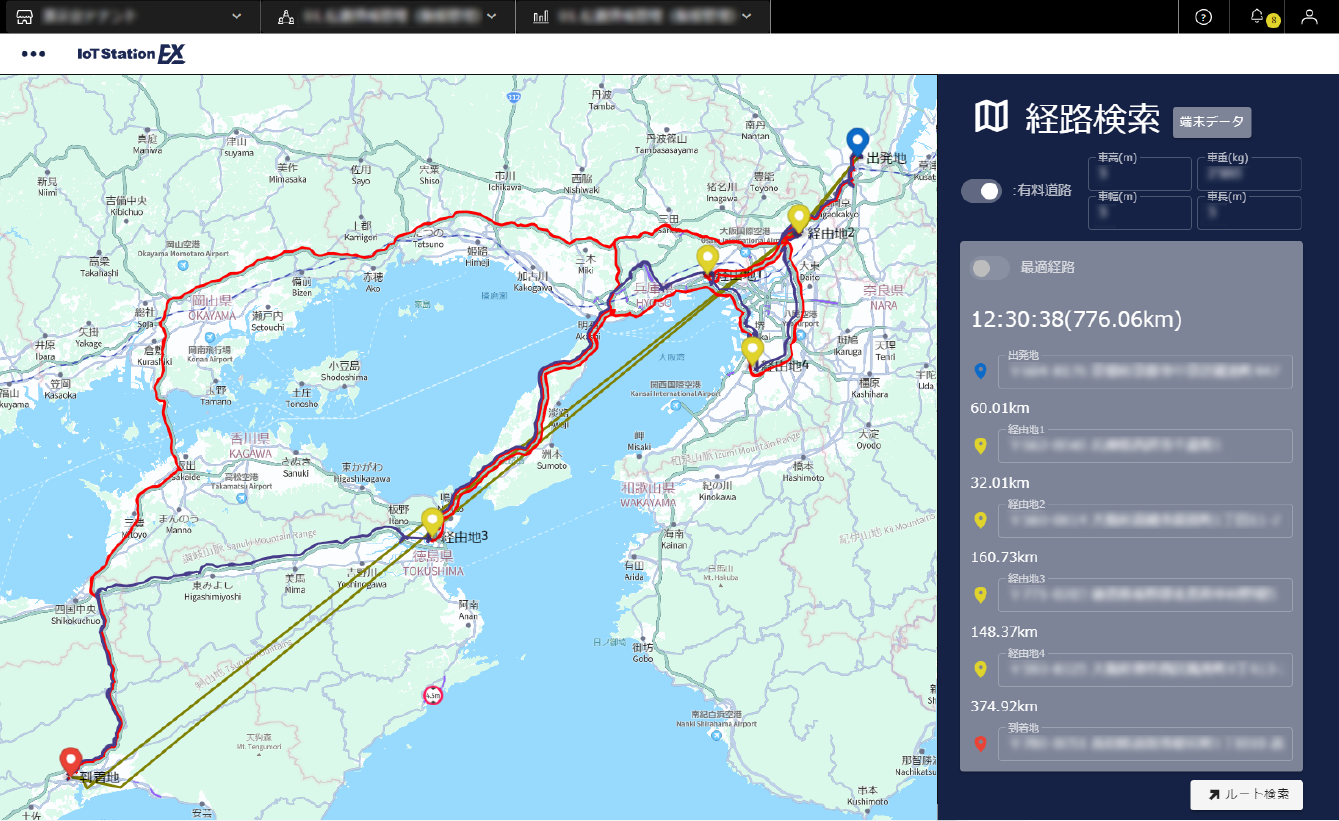1339x821 pixels.
Task: Click blue pin icon beside 出発地 field
Action: (980, 372)
